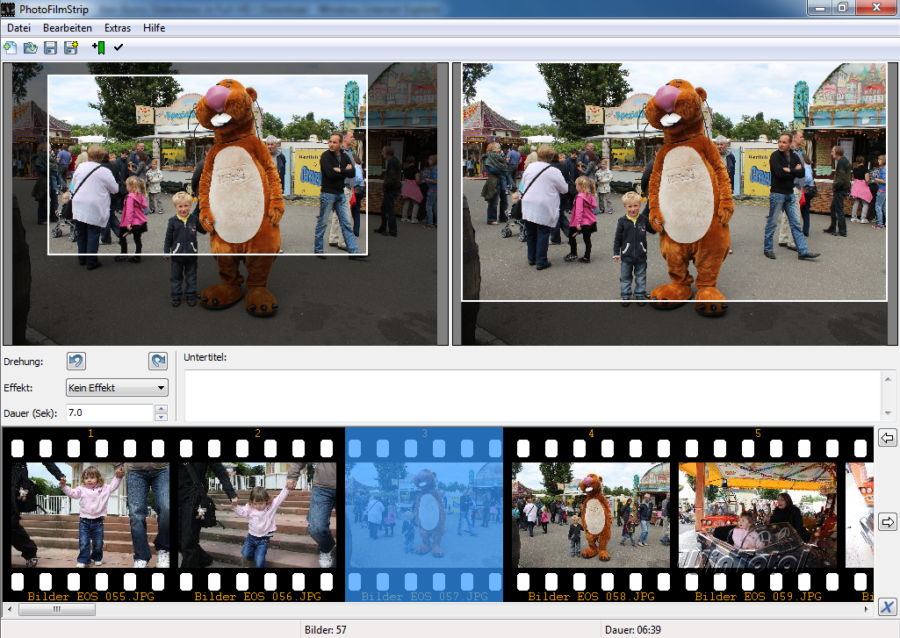Open the Bearbeiten menu
Viewport: 900px width, 638px height.
click(67, 28)
